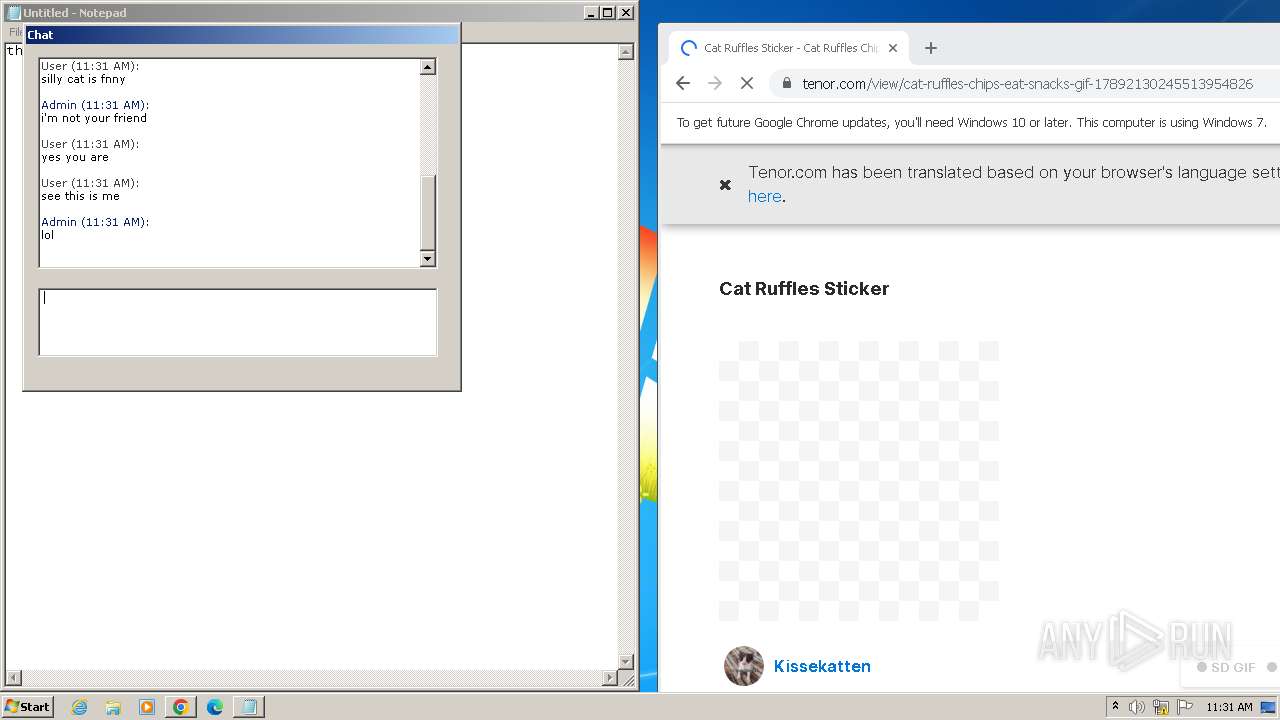Click the 'i'm not your friend' message
The width and height of the screenshot is (1280, 720).
coord(94,118)
